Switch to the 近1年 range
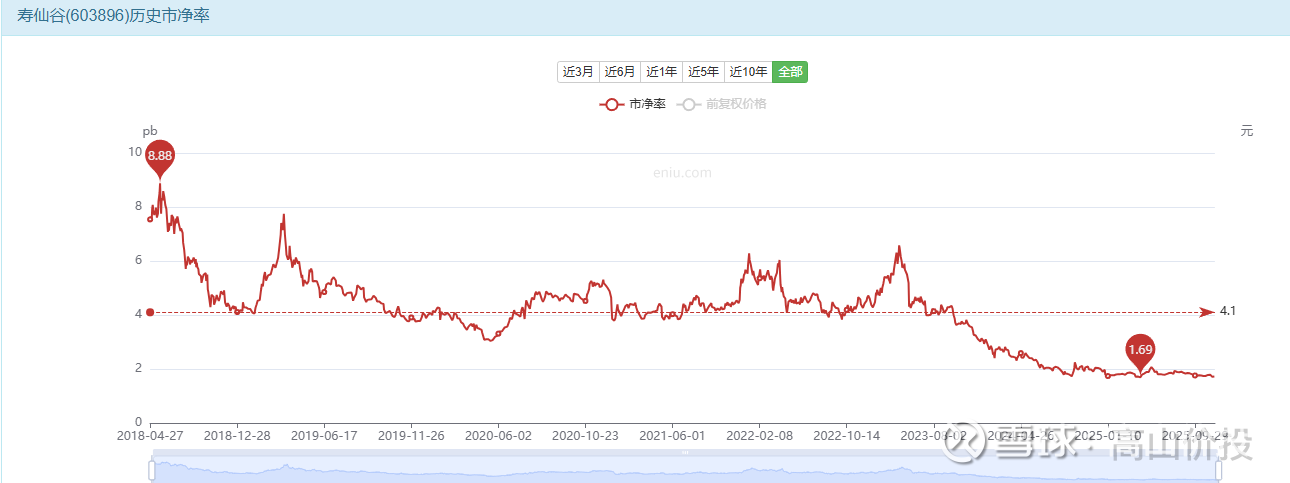1290x483 pixels. tap(661, 72)
